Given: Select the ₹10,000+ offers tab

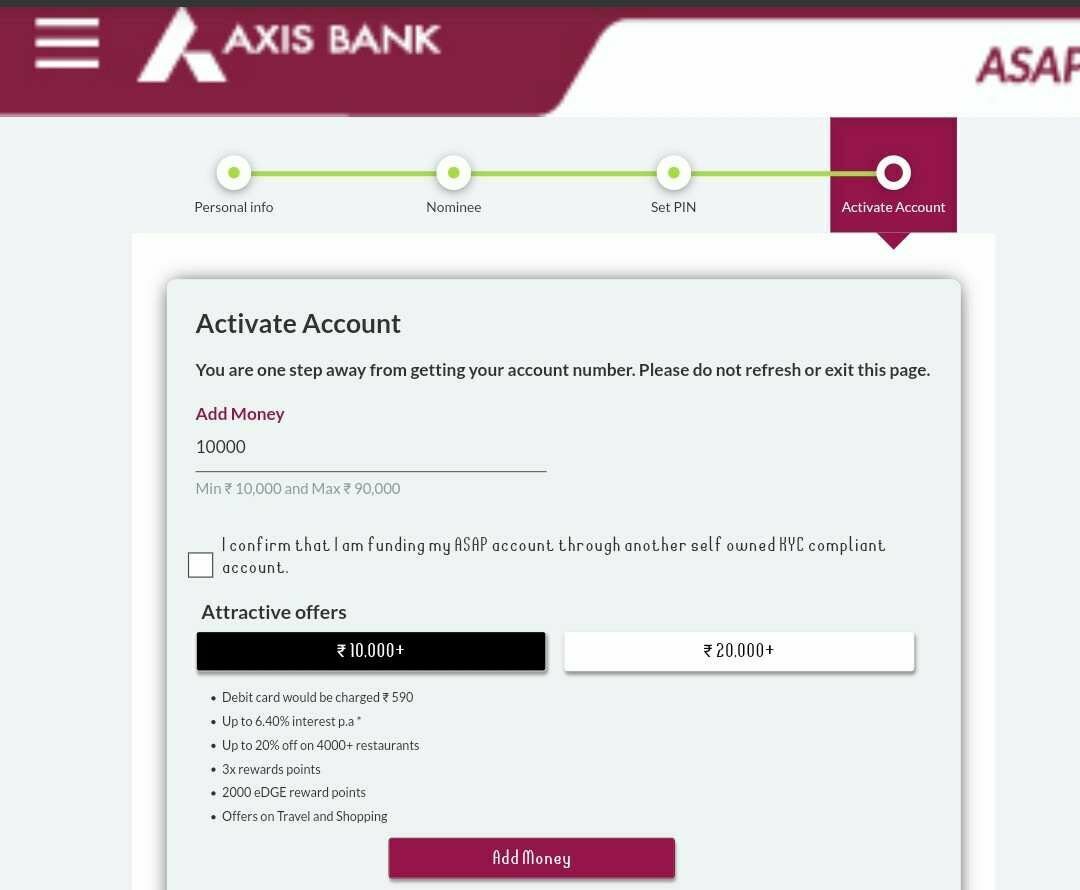Looking at the screenshot, I should 370,650.
